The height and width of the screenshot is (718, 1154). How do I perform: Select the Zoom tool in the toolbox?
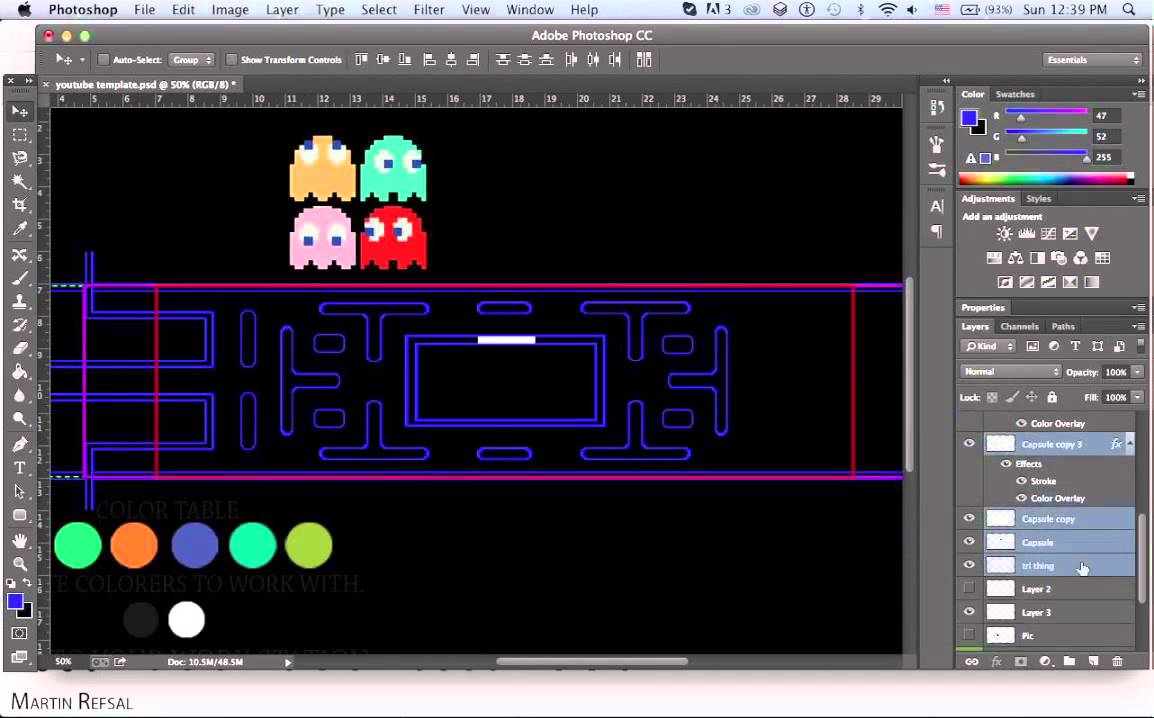[x=20, y=564]
